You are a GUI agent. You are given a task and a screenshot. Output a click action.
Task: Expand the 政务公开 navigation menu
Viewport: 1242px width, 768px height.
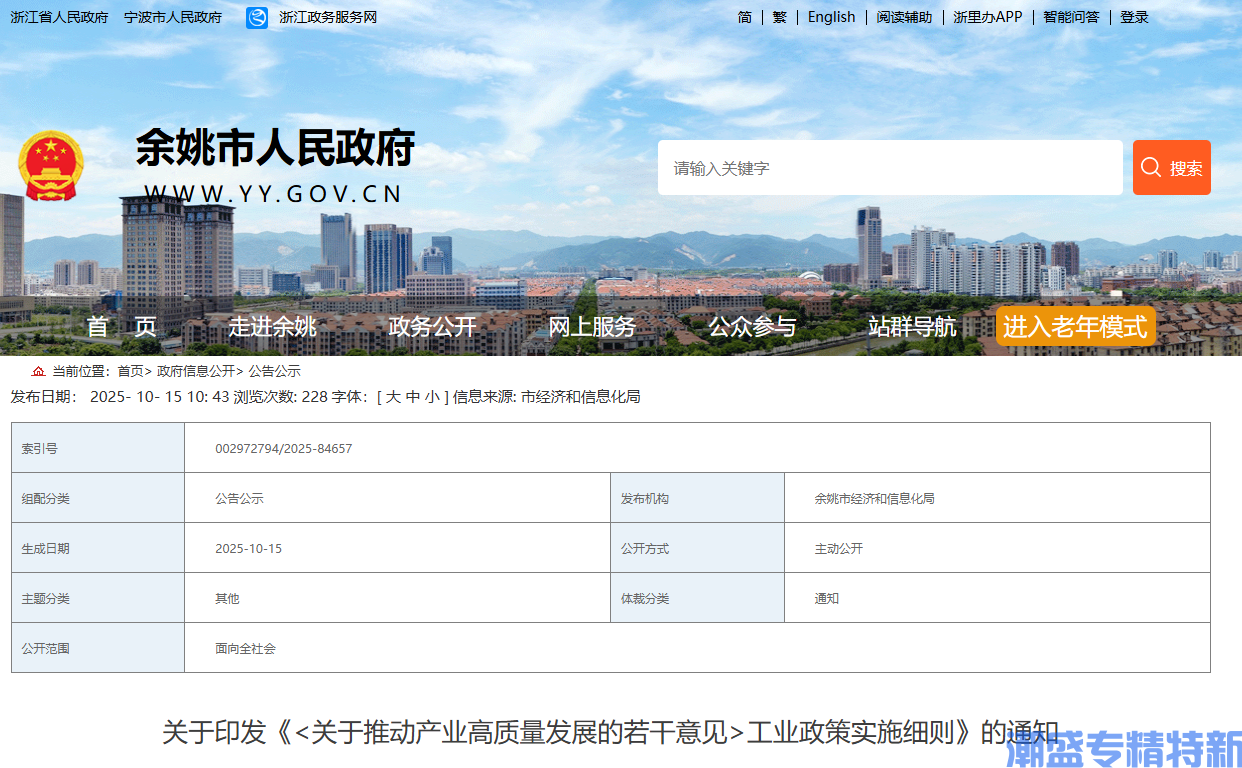[432, 326]
